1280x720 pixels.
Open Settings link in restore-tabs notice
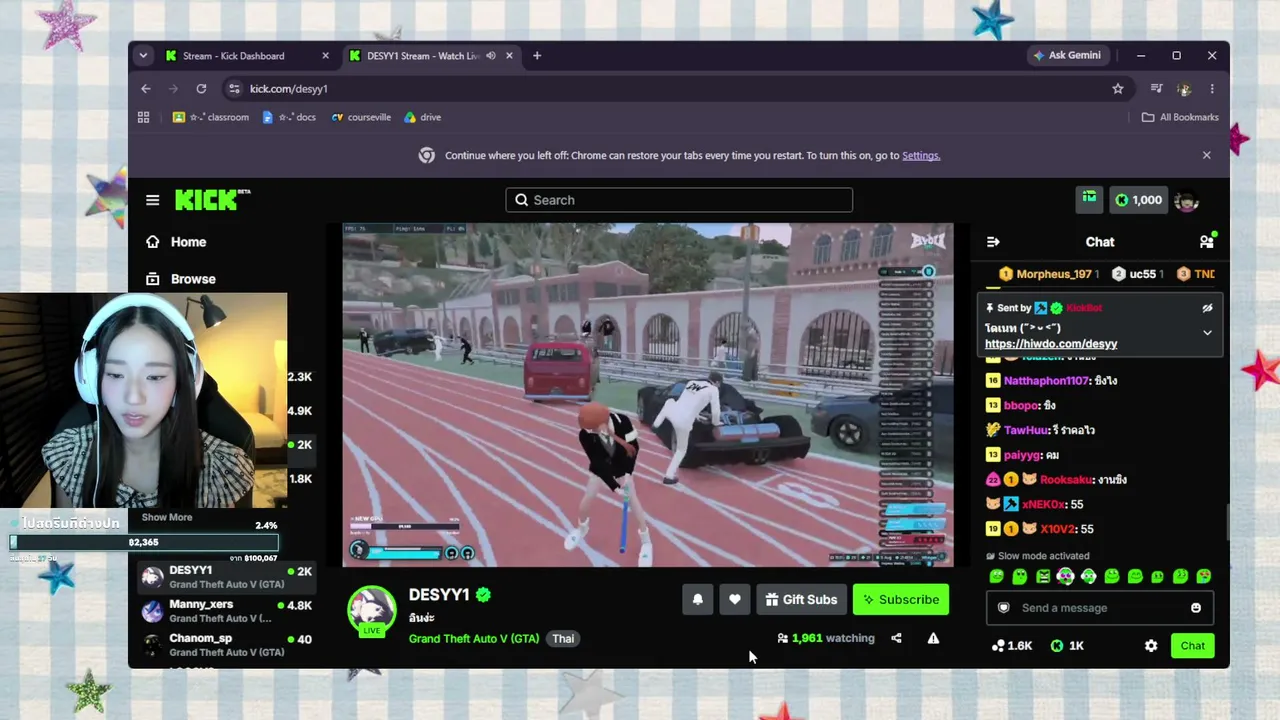(x=921, y=156)
